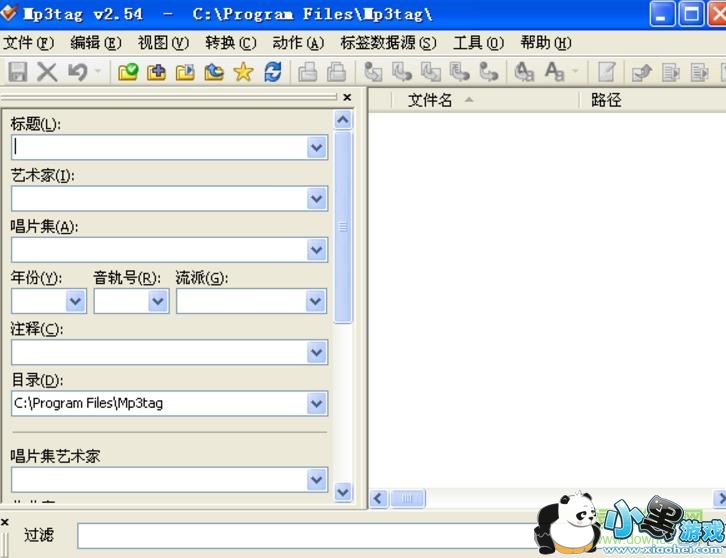Click the Open playlist folder icon
Viewport: 726px width, 558px height.
click(x=185, y=72)
